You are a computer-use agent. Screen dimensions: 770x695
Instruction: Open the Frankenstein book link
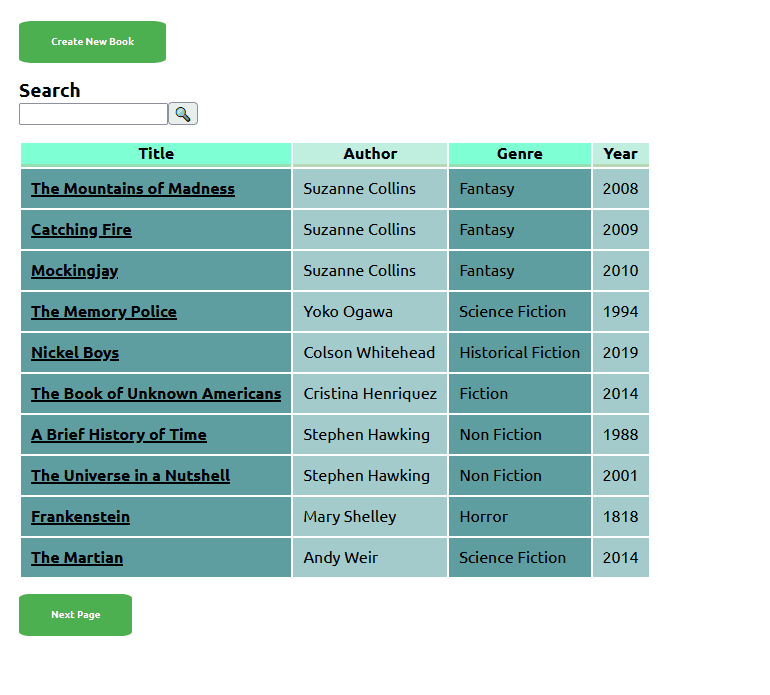coord(81,517)
